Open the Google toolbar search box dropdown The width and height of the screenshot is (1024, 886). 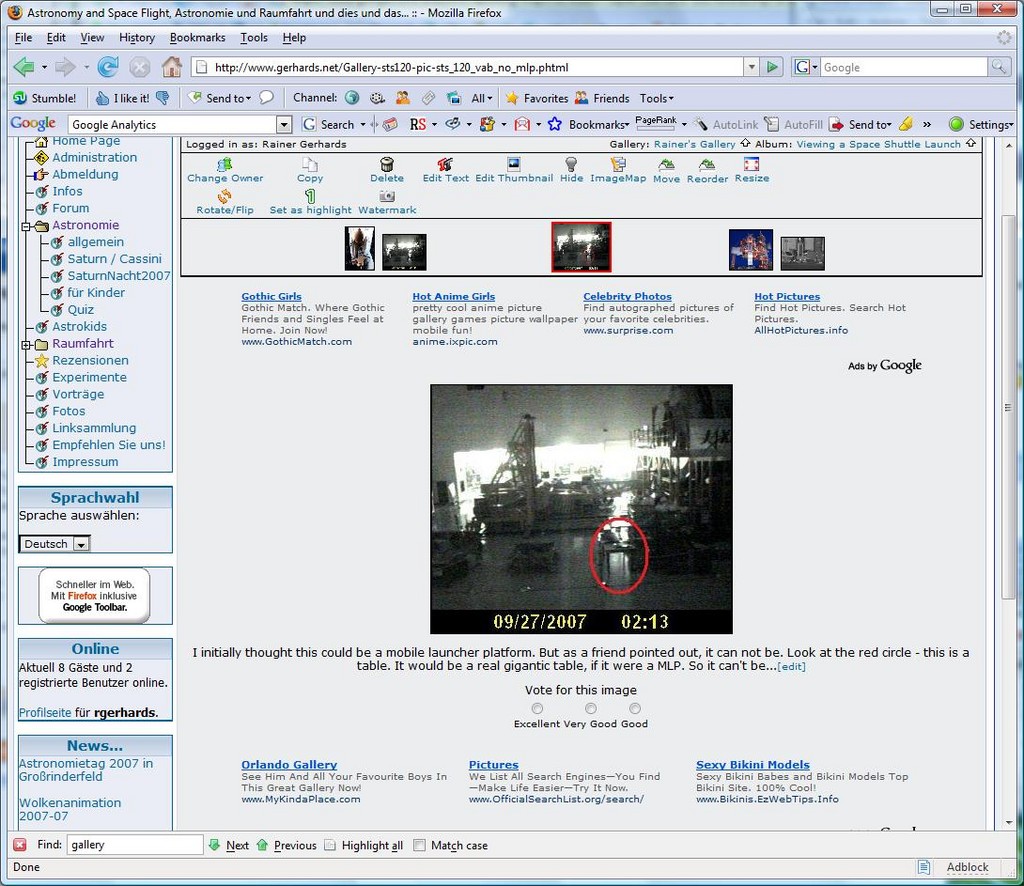(284, 124)
